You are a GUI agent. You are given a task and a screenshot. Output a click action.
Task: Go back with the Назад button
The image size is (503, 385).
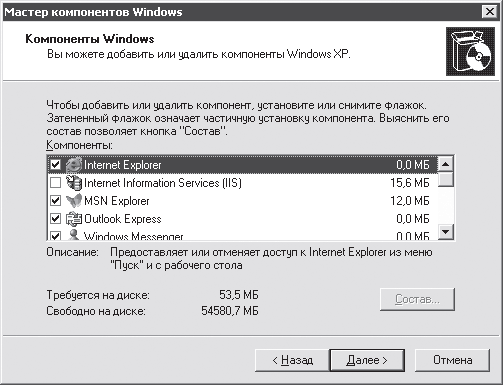click(292, 360)
